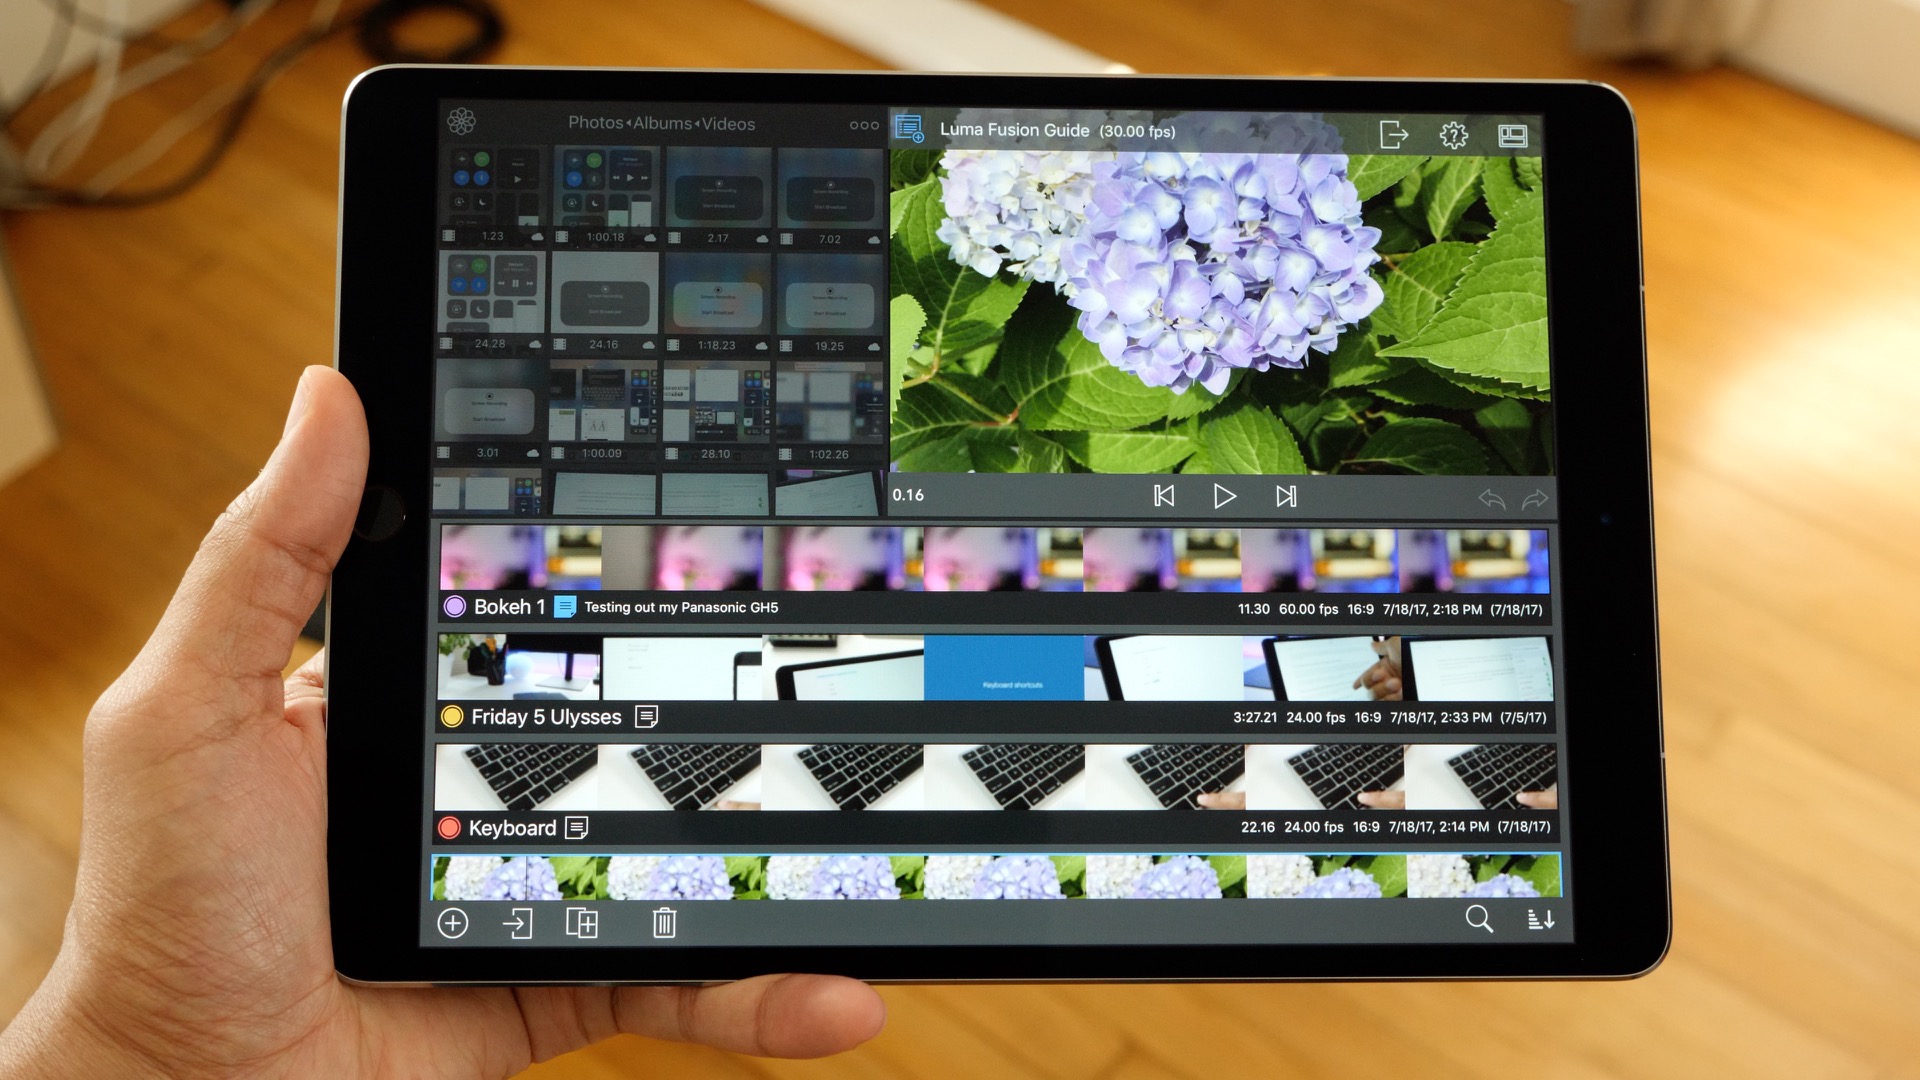Viewport: 1920px width, 1080px height.
Task: Select the 1:18.23 video clip
Action: pyautogui.click(x=717, y=303)
